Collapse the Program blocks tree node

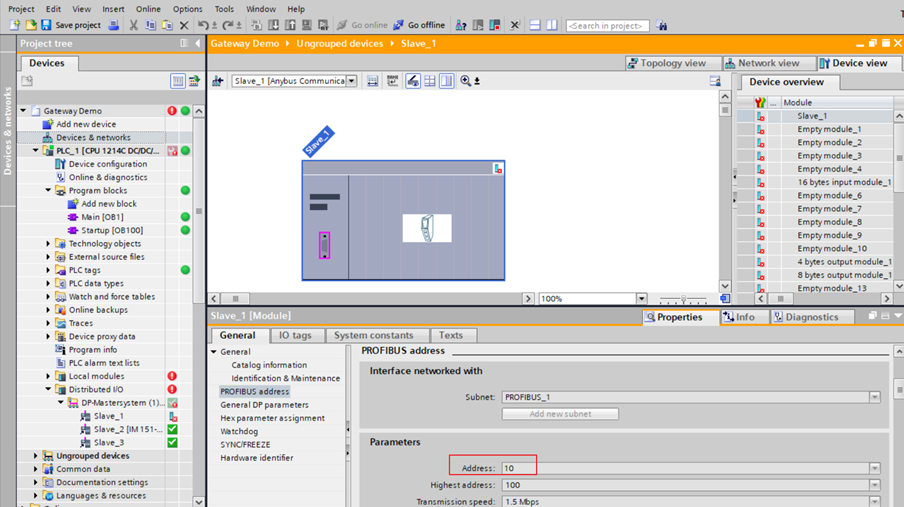pos(48,190)
